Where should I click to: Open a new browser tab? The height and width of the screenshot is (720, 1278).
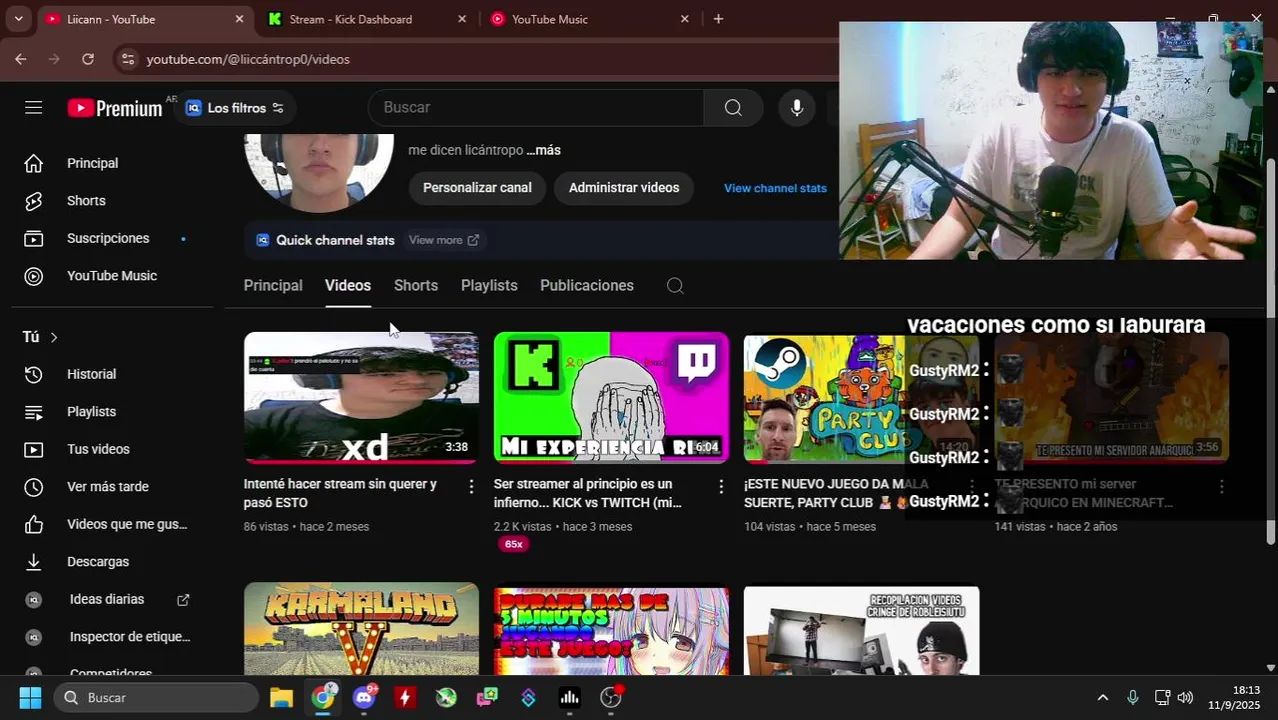pyautogui.click(x=718, y=19)
